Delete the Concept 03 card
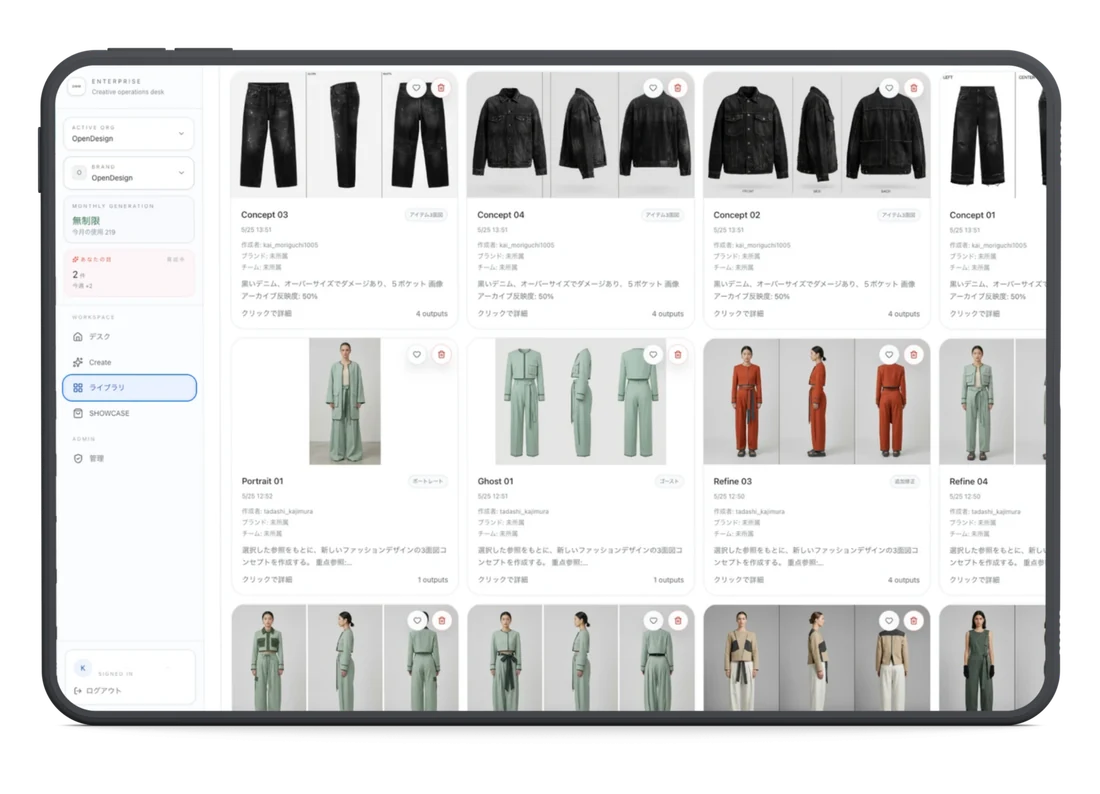Viewport: 1100px width, 794px height. pos(441,88)
